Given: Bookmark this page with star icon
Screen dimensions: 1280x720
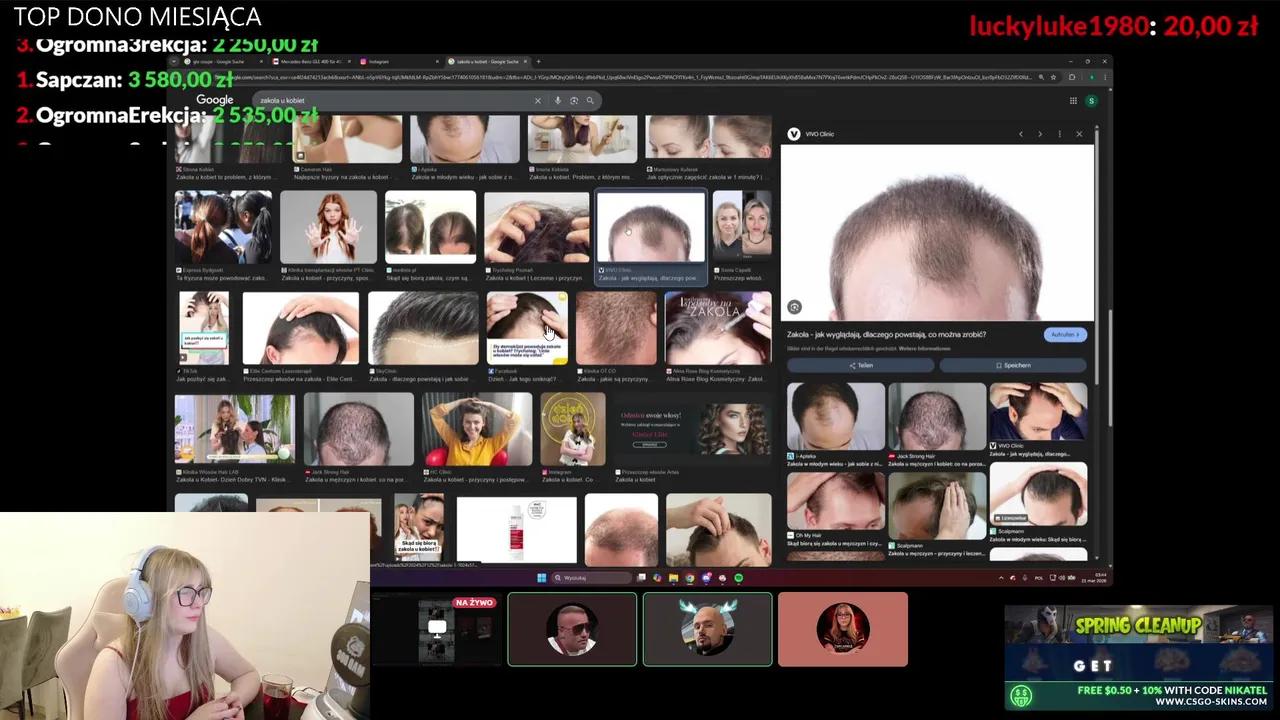Looking at the screenshot, I should (1053, 77).
